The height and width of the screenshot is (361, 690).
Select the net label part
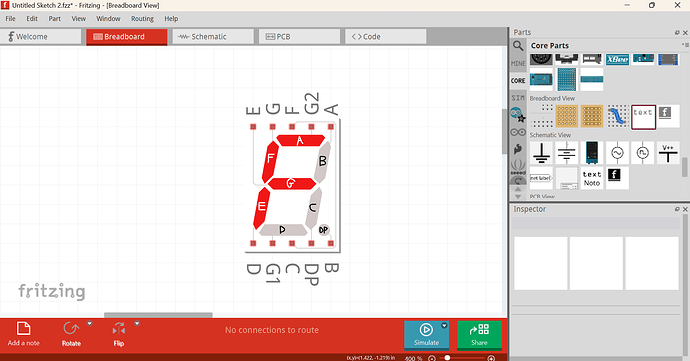coord(541,178)
